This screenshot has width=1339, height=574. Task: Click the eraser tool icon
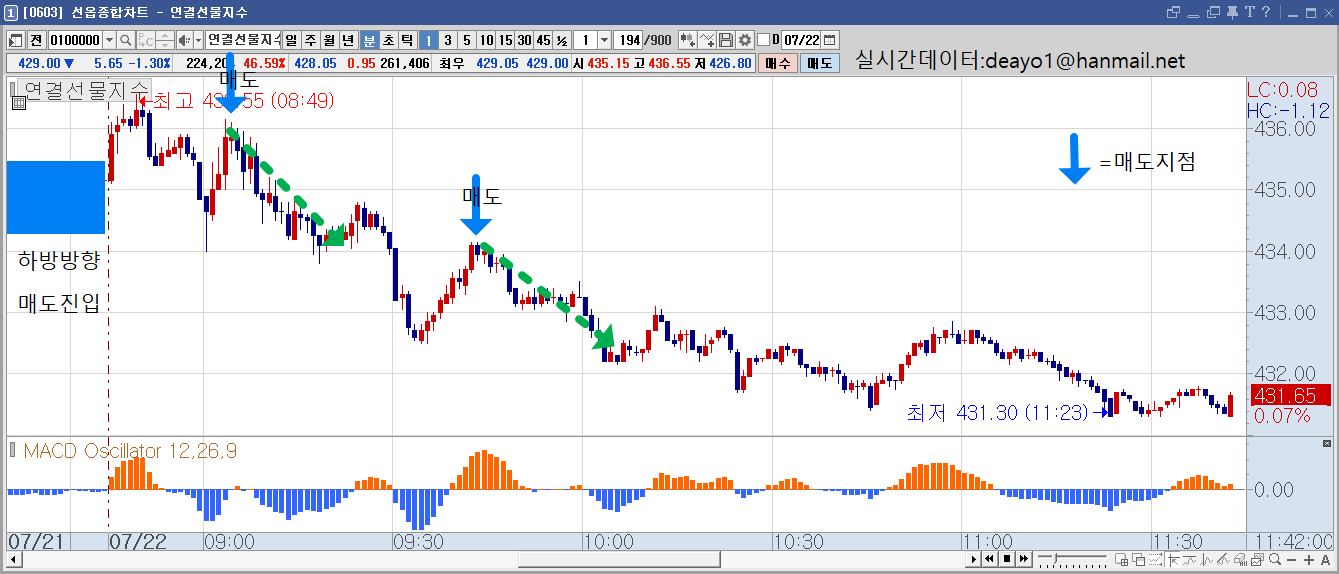[1240, 559]
